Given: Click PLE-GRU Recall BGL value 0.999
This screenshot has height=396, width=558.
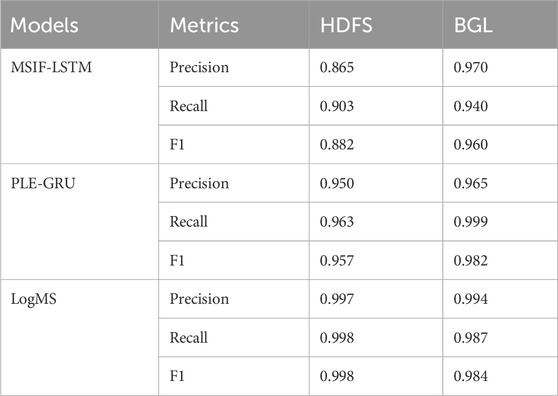Looking at the screenshot, I should click(x=470, y=222).
